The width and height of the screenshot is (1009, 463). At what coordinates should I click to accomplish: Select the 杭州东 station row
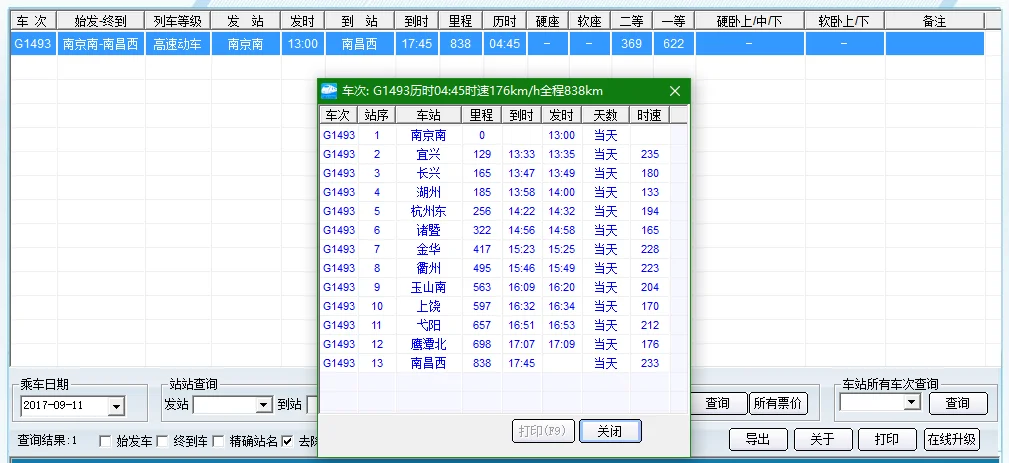coord(495,211)
